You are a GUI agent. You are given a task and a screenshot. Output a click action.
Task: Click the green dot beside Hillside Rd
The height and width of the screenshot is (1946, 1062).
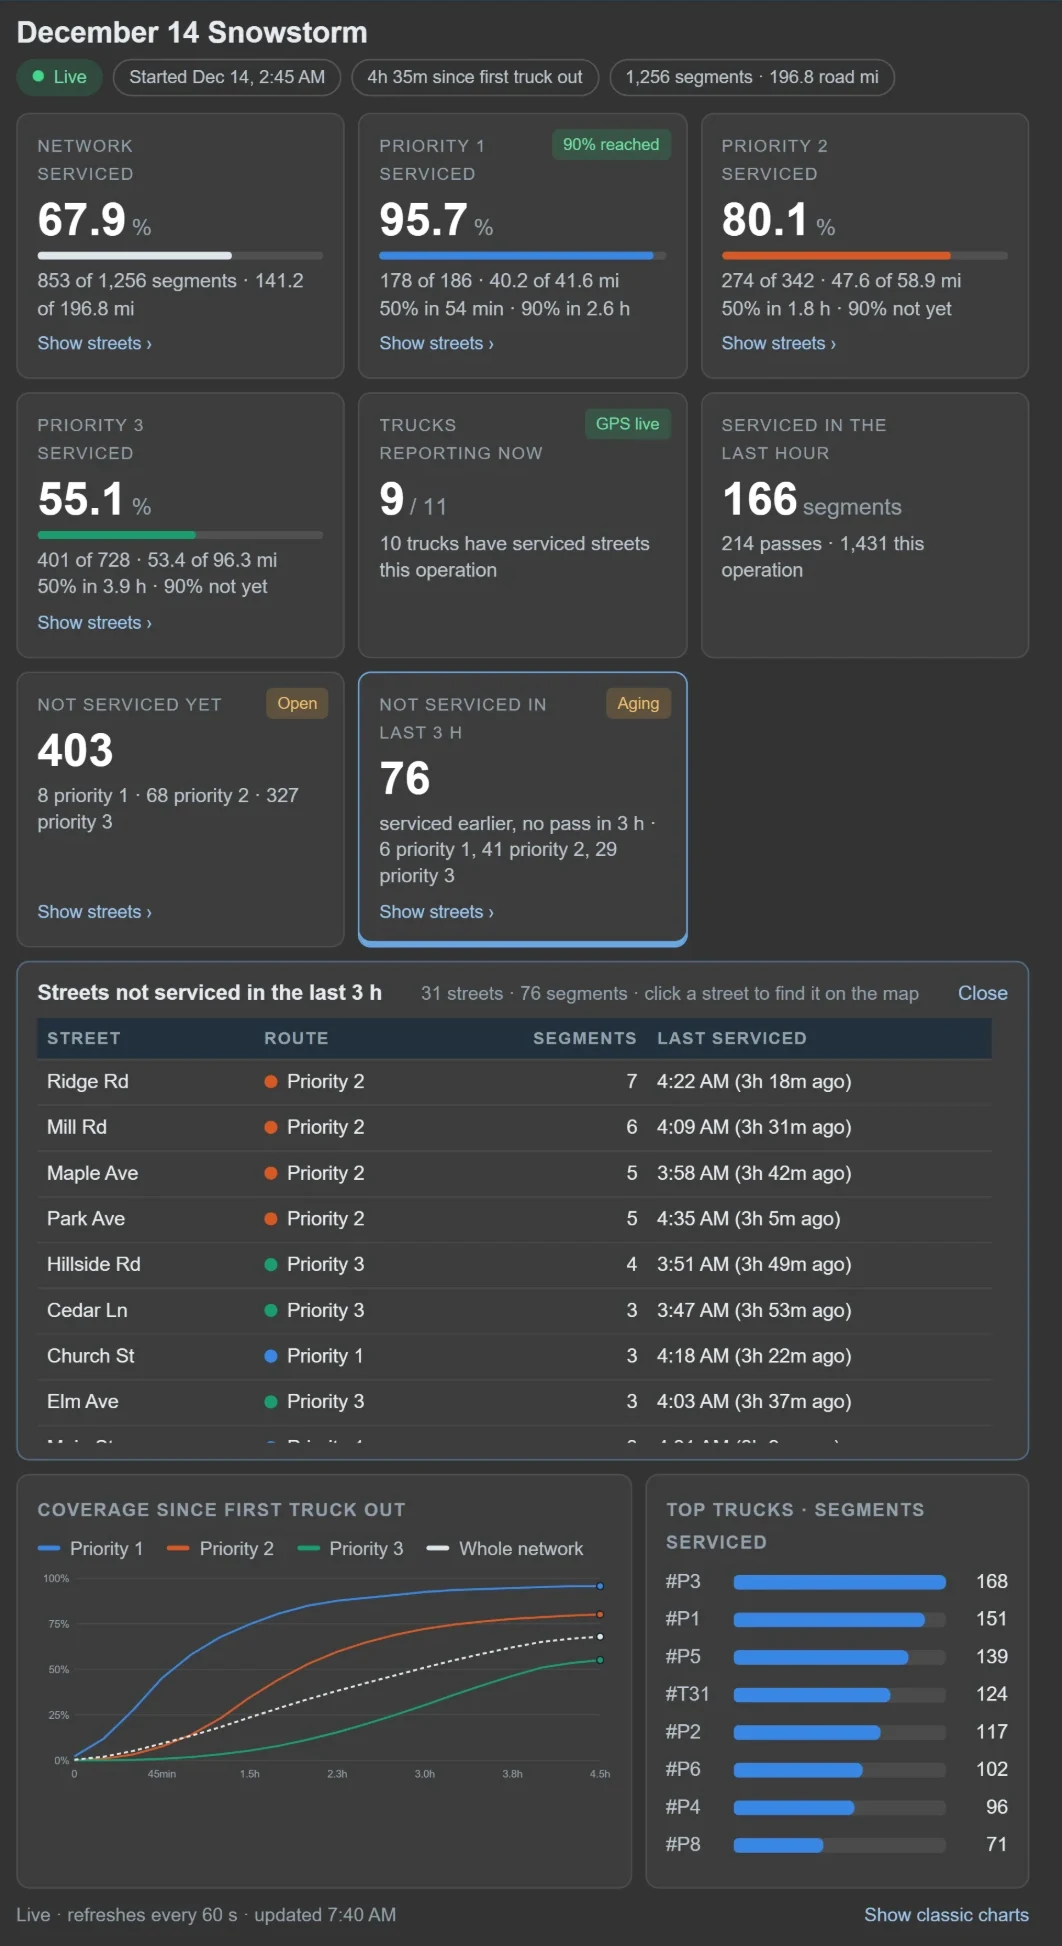270,1264
